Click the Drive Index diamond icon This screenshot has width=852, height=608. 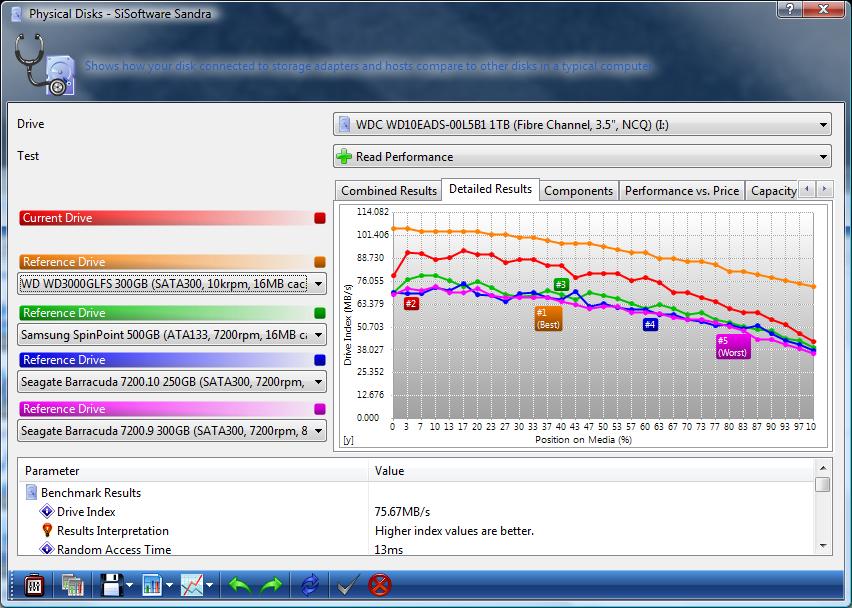47,511
